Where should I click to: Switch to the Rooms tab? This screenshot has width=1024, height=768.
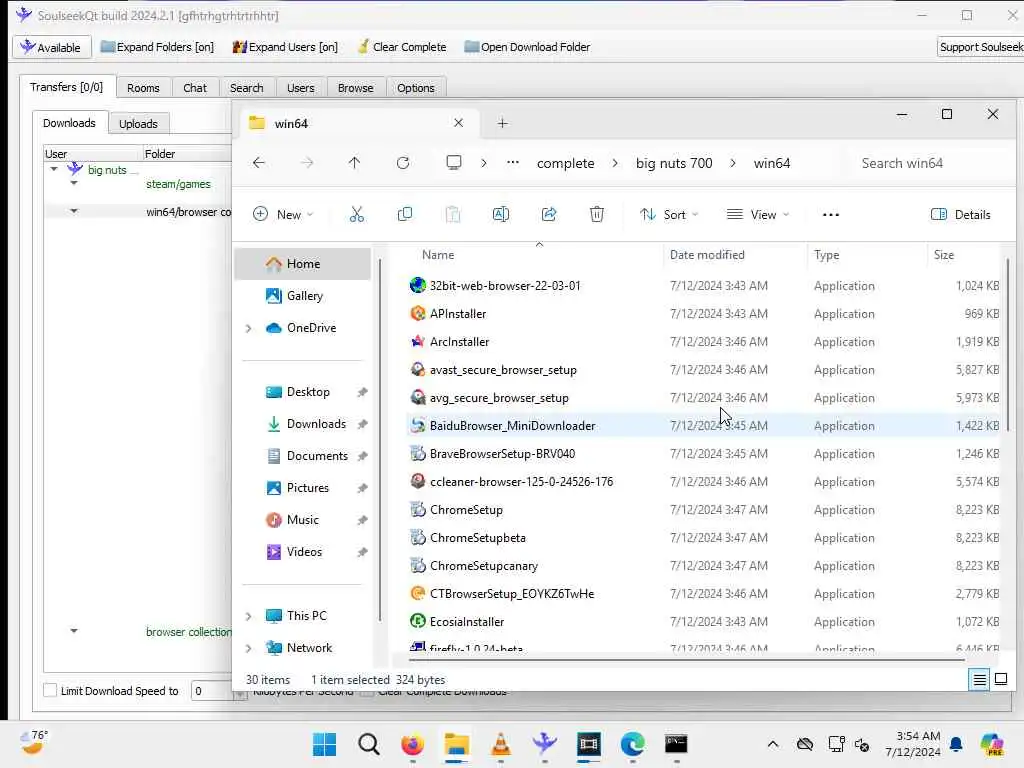(x=143, y=88)
